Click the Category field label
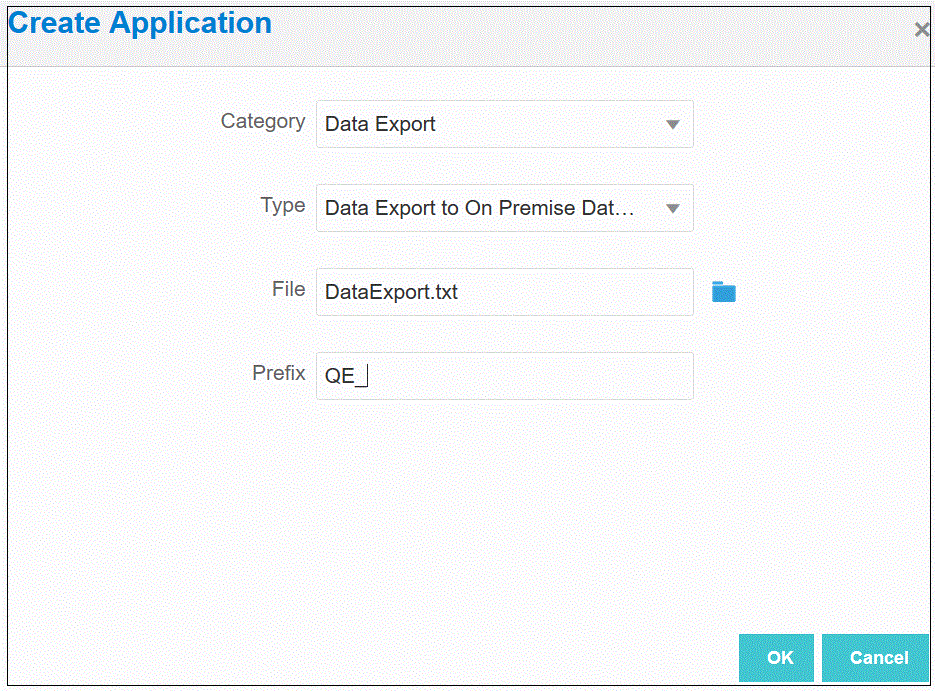Viewport: 935px width, 691px height. (x=263, y=121)
